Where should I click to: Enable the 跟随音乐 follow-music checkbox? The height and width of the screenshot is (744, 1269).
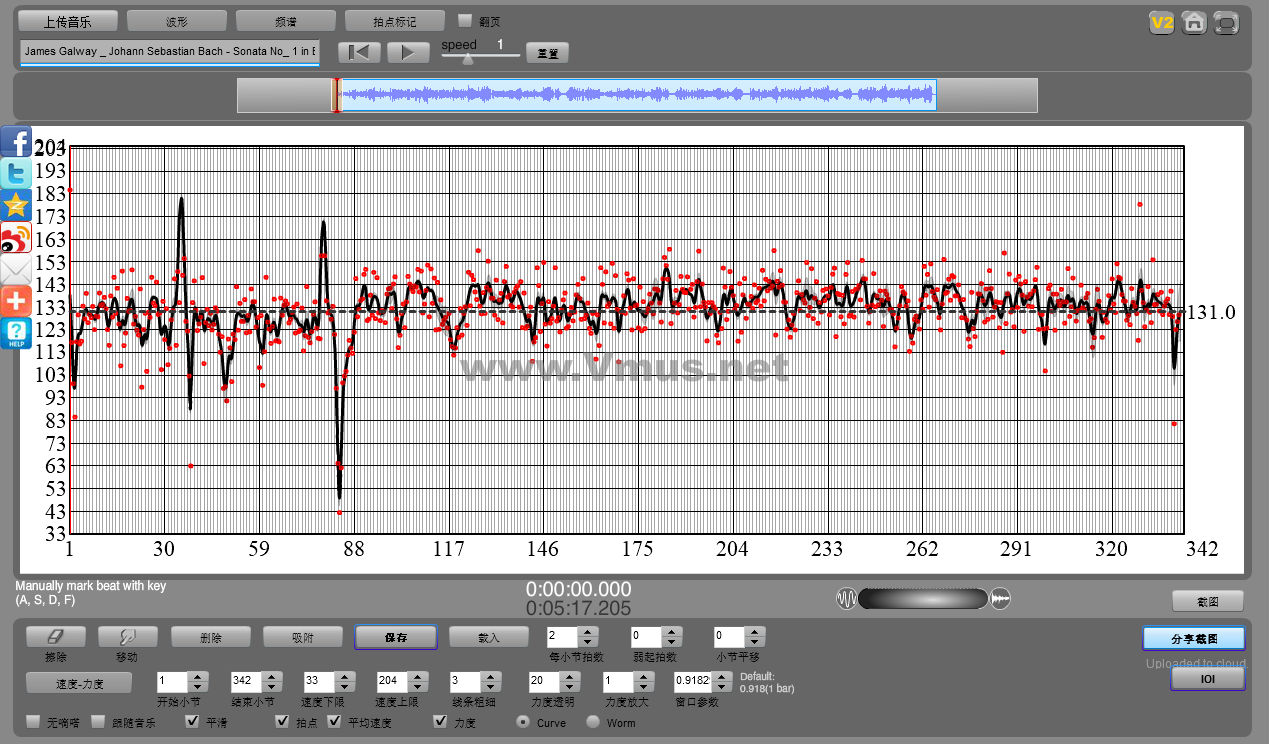[98, 721]
